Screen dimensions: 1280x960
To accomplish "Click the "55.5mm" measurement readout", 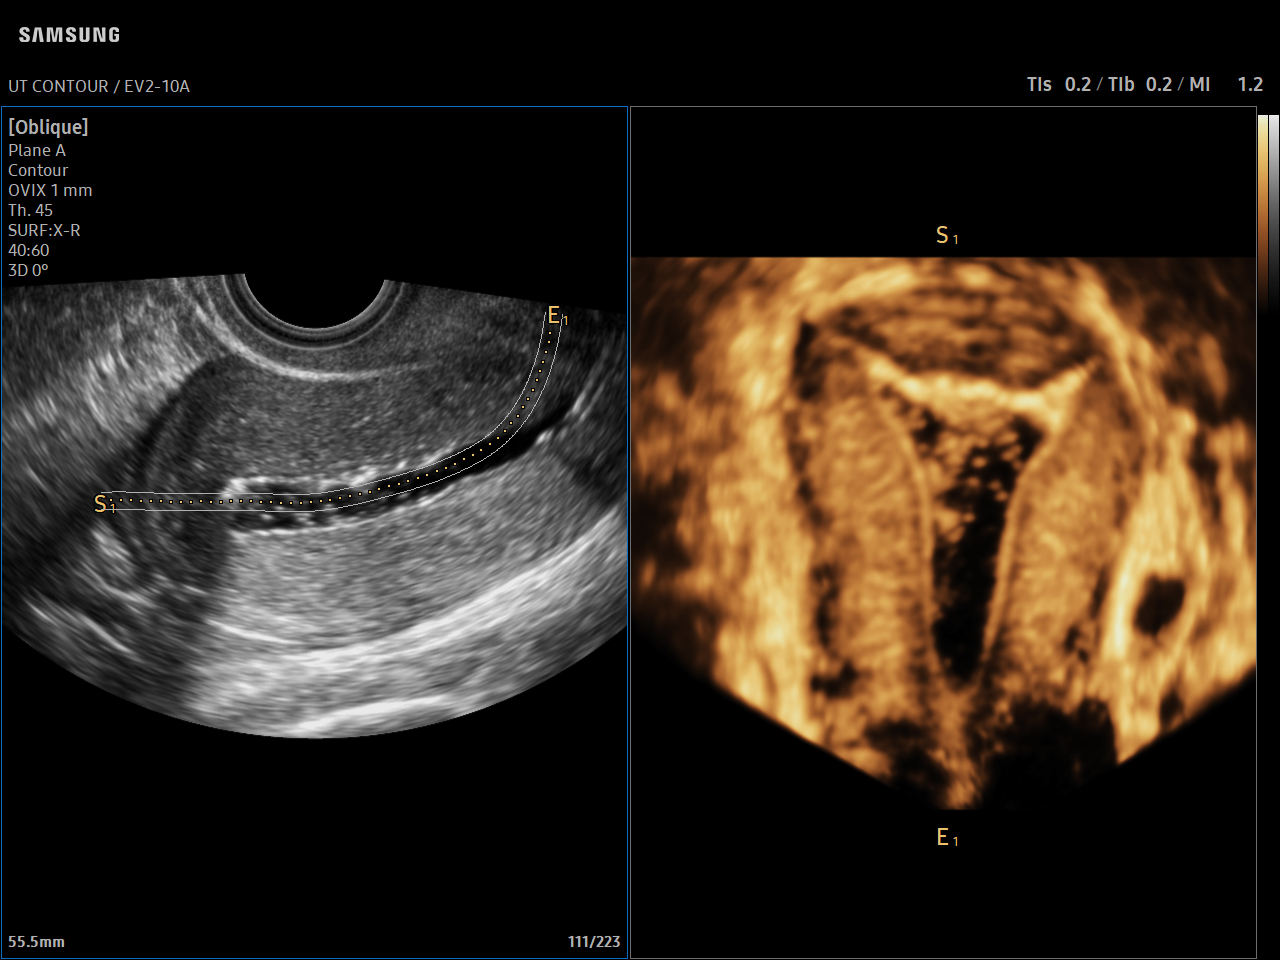I will [36, 942].
